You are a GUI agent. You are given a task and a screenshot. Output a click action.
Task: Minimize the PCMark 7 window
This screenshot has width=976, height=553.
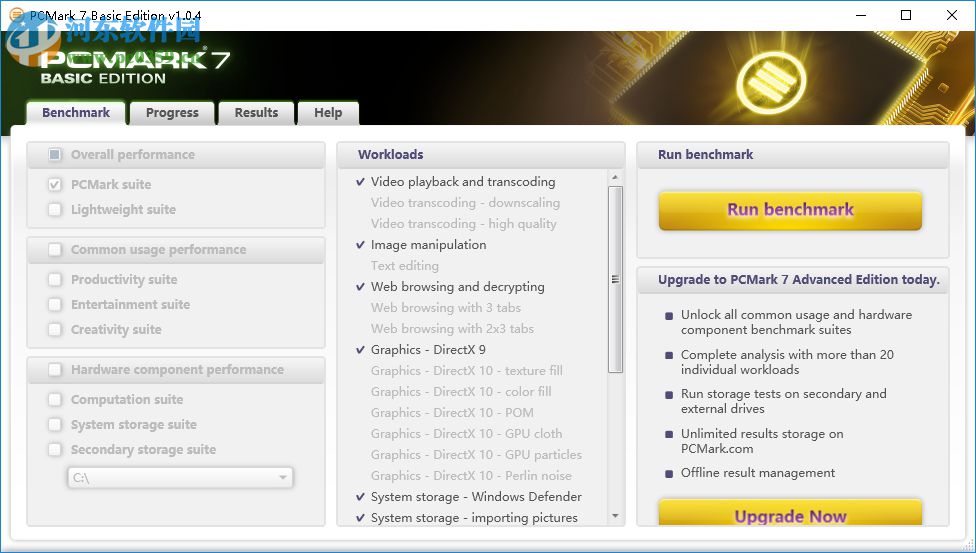point(861,15)
